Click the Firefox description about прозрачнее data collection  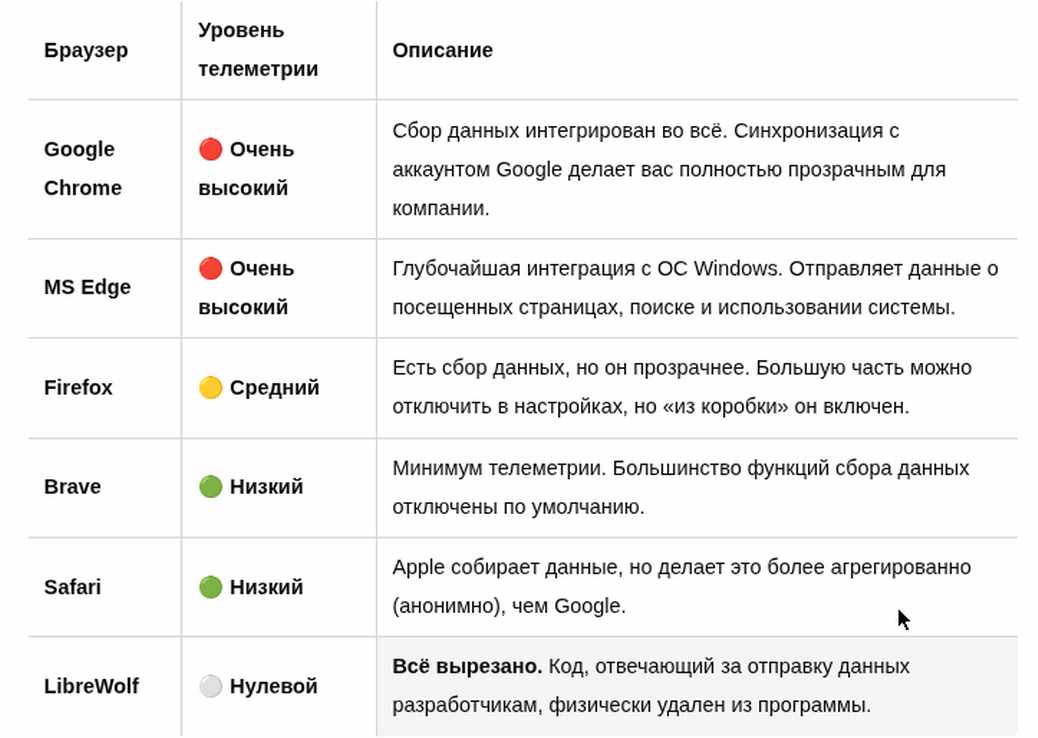pyautogui.click(x=682, y=387)
